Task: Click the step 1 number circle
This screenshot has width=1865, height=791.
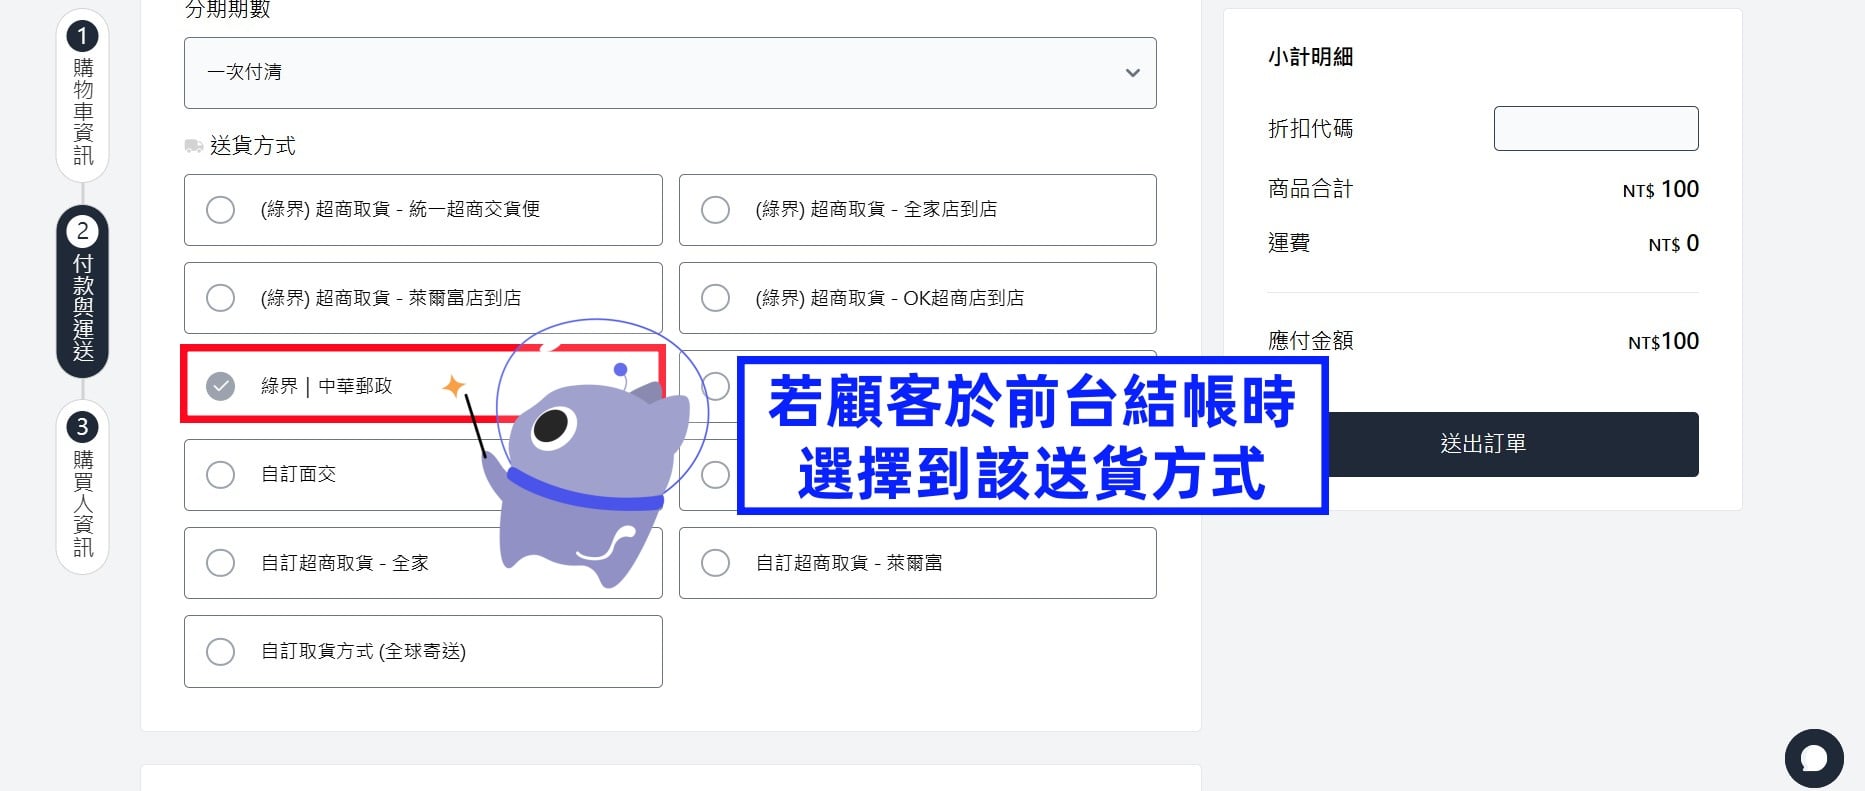Action: coord(82,37)
